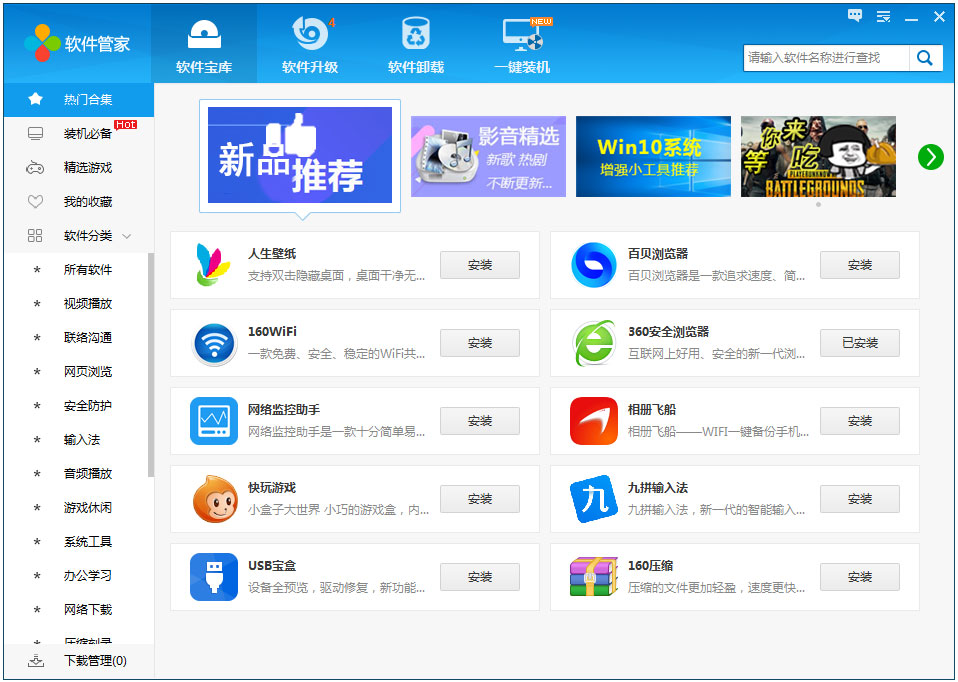Click the 网络监控助手 monitor icon
The width and height of the screenshot is (958, 682).
pos(214,421)
